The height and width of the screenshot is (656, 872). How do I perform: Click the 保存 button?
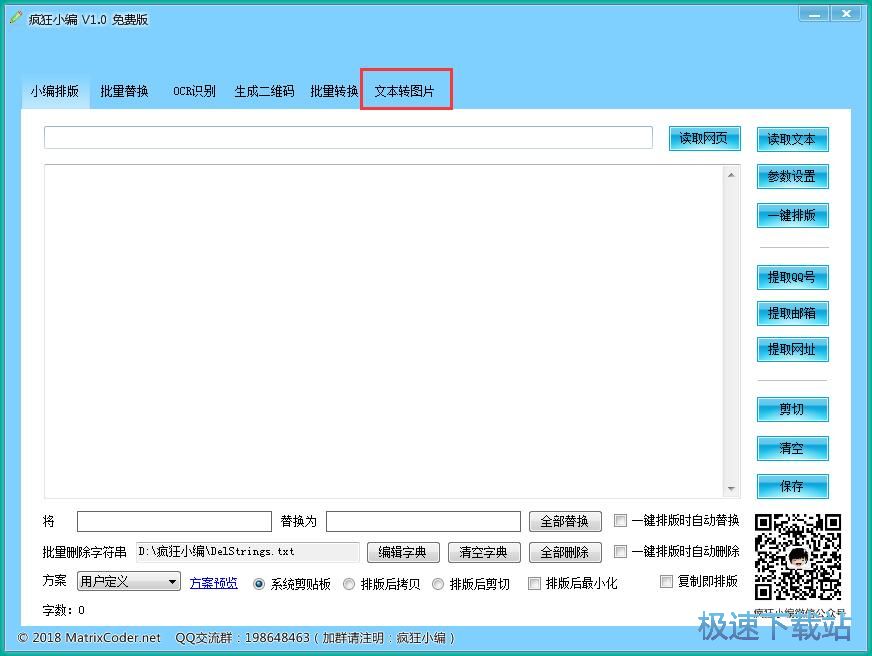tap(792, 487)
